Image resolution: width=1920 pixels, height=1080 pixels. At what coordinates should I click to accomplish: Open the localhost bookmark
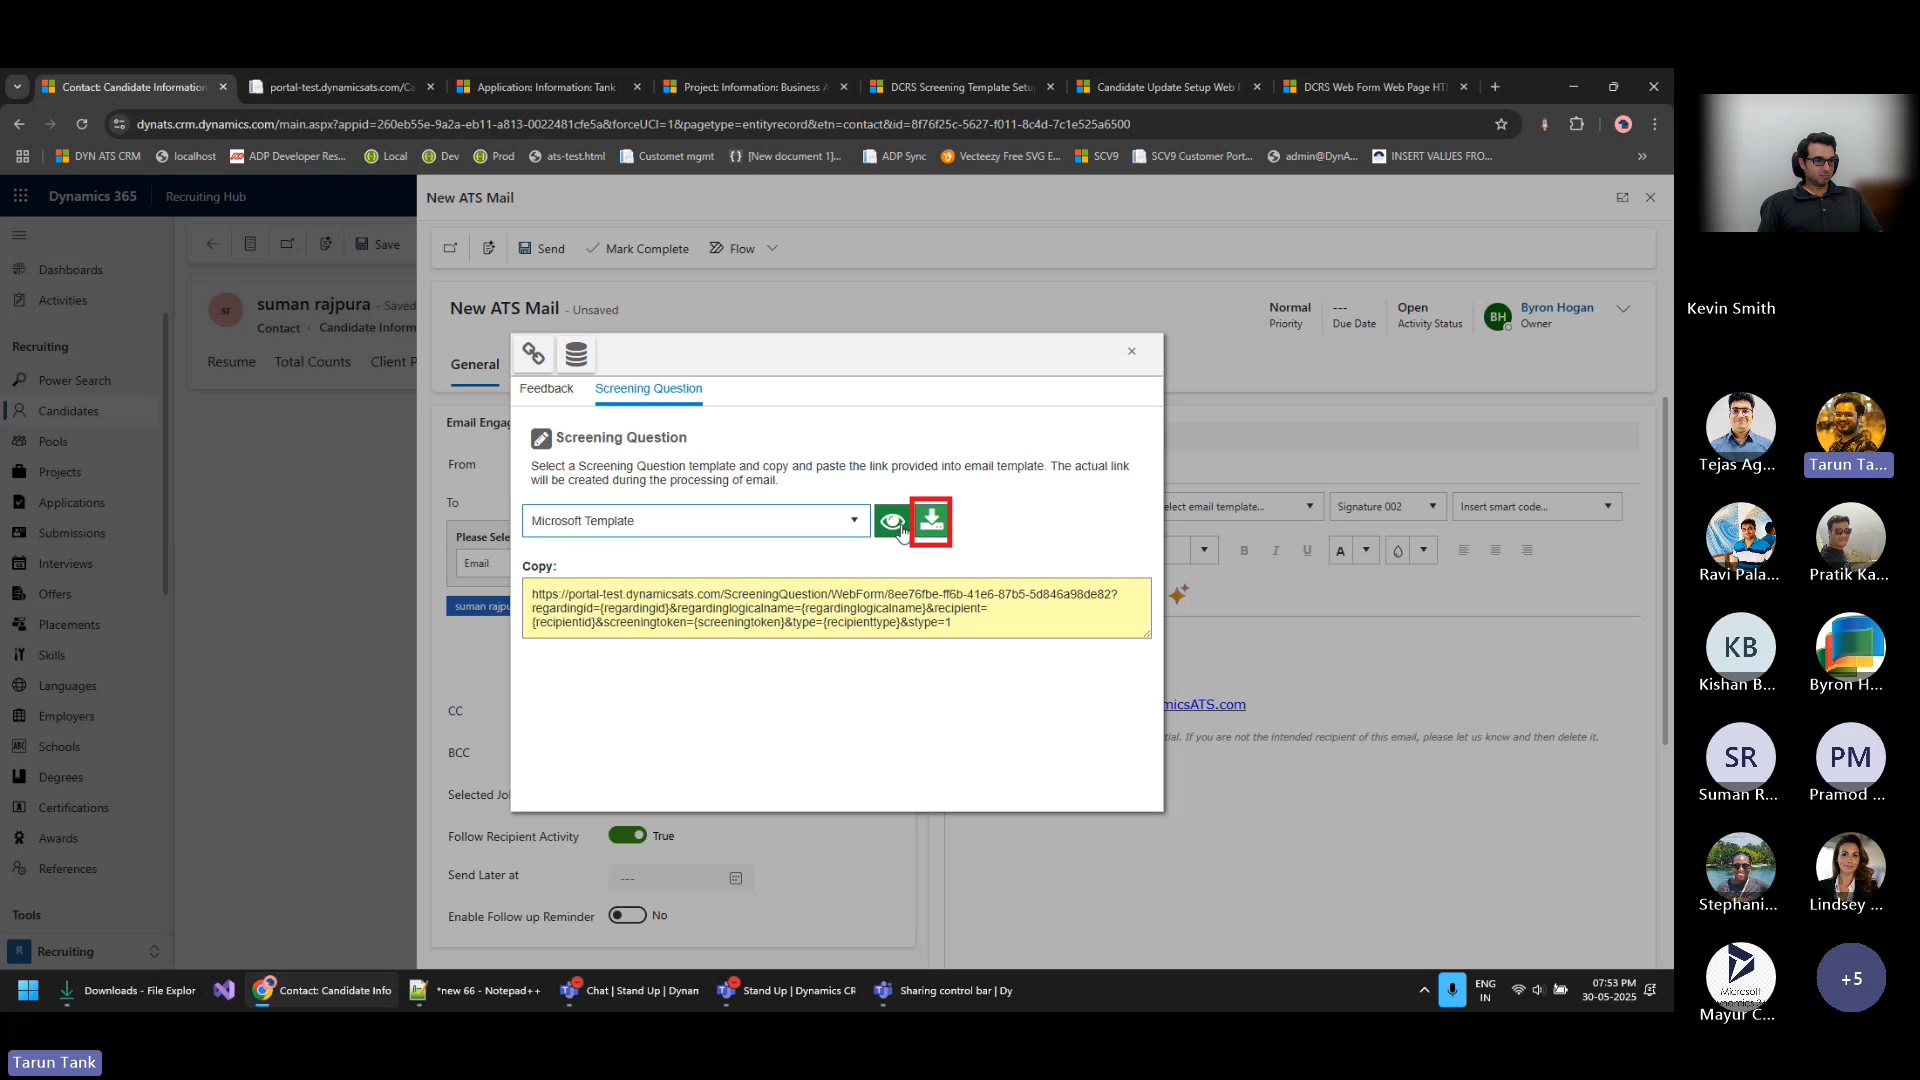click(x=185, y=156)
